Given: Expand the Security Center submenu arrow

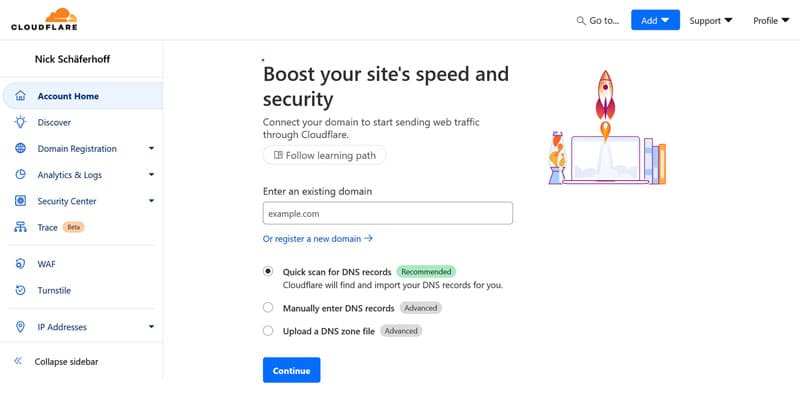Looking at the screenshot, I should click(x=152, y=201).
